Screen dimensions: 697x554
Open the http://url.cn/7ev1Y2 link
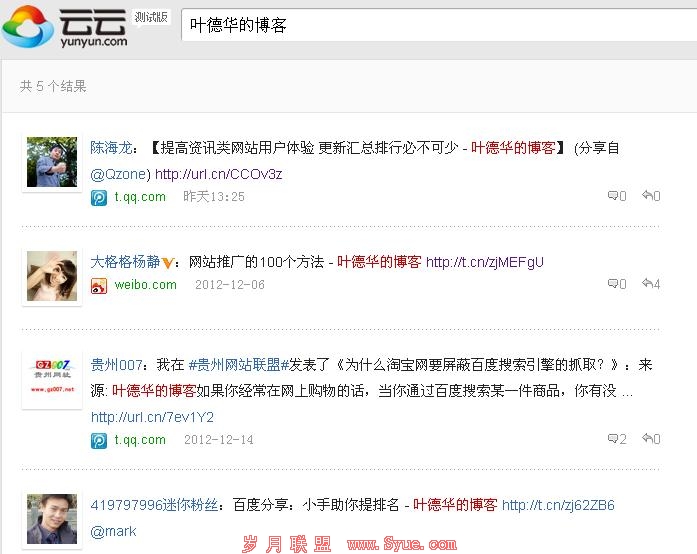tap(152, 417)
